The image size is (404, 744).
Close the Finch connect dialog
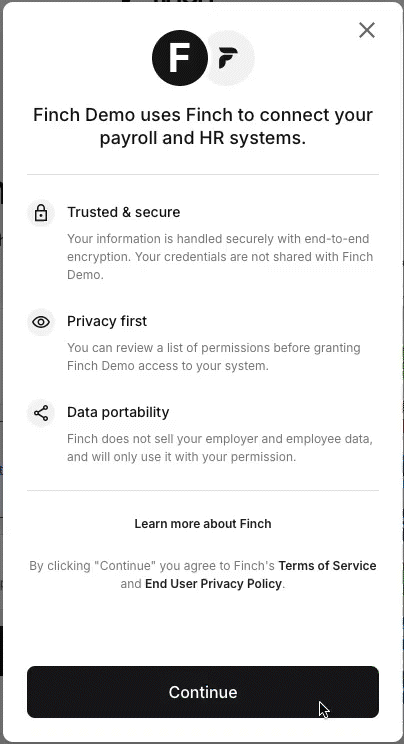366,30
